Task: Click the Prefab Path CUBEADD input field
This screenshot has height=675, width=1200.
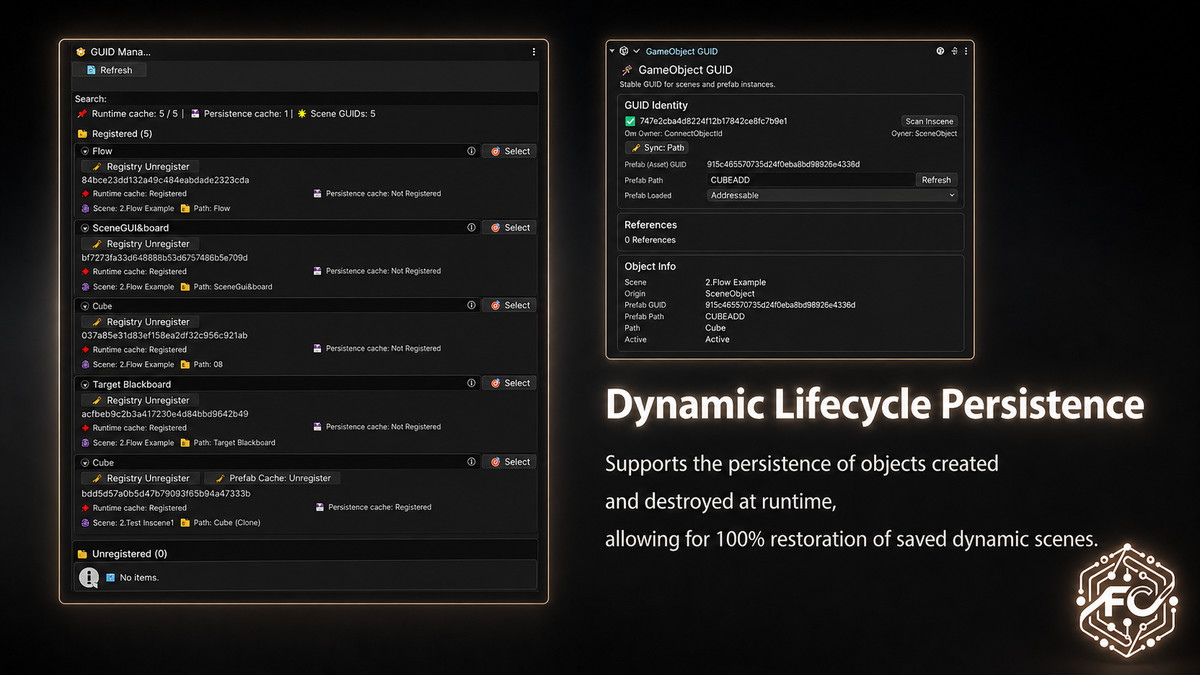Action: [x=811, y=180]
